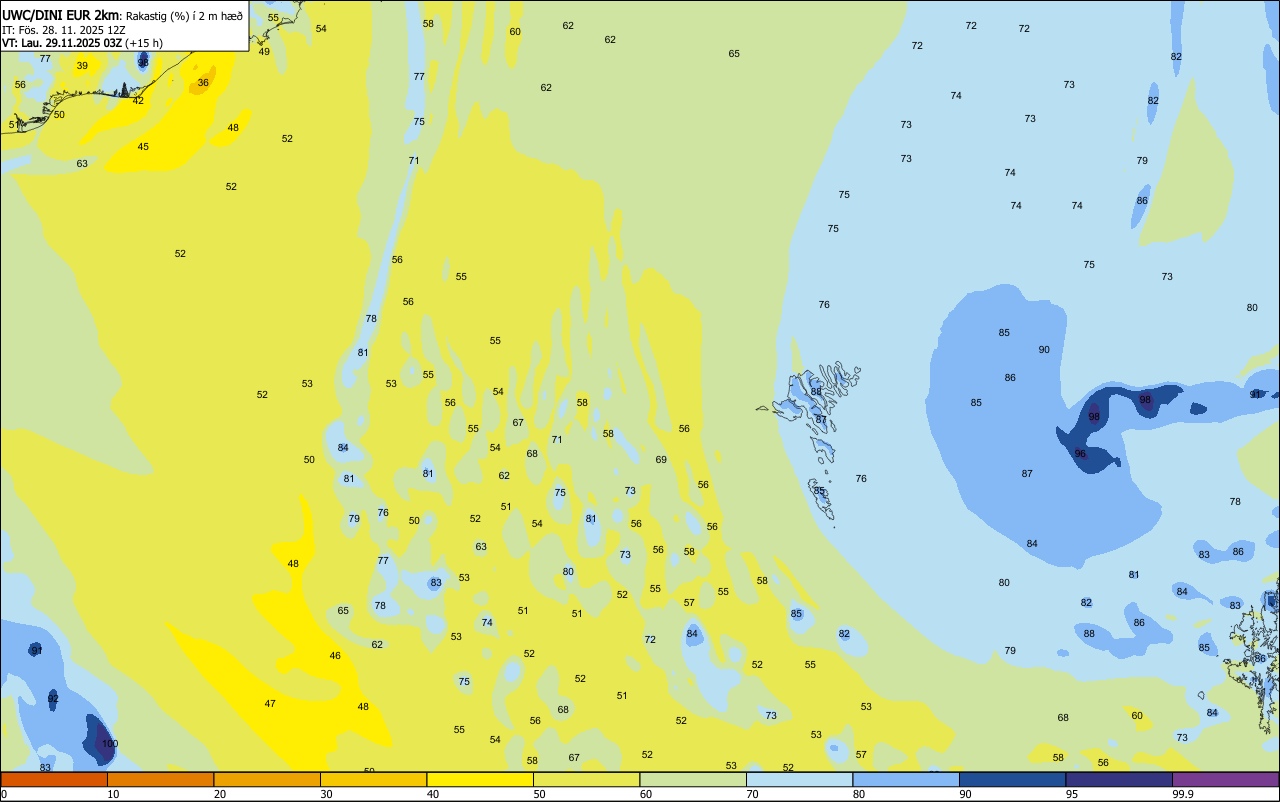The height and width of the screenshot is (802, 1280).
Task: Click the 60–70 pale green legend swatch
Action: (693, 779)
